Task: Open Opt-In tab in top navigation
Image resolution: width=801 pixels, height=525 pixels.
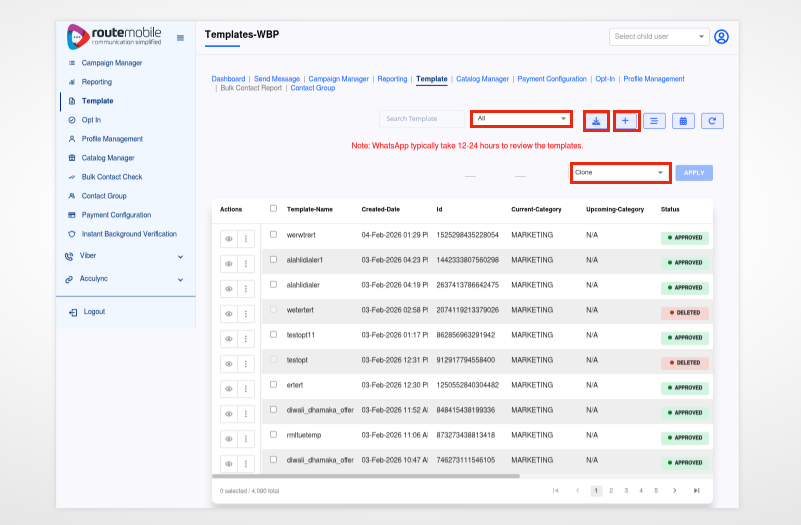Action: 605,79
